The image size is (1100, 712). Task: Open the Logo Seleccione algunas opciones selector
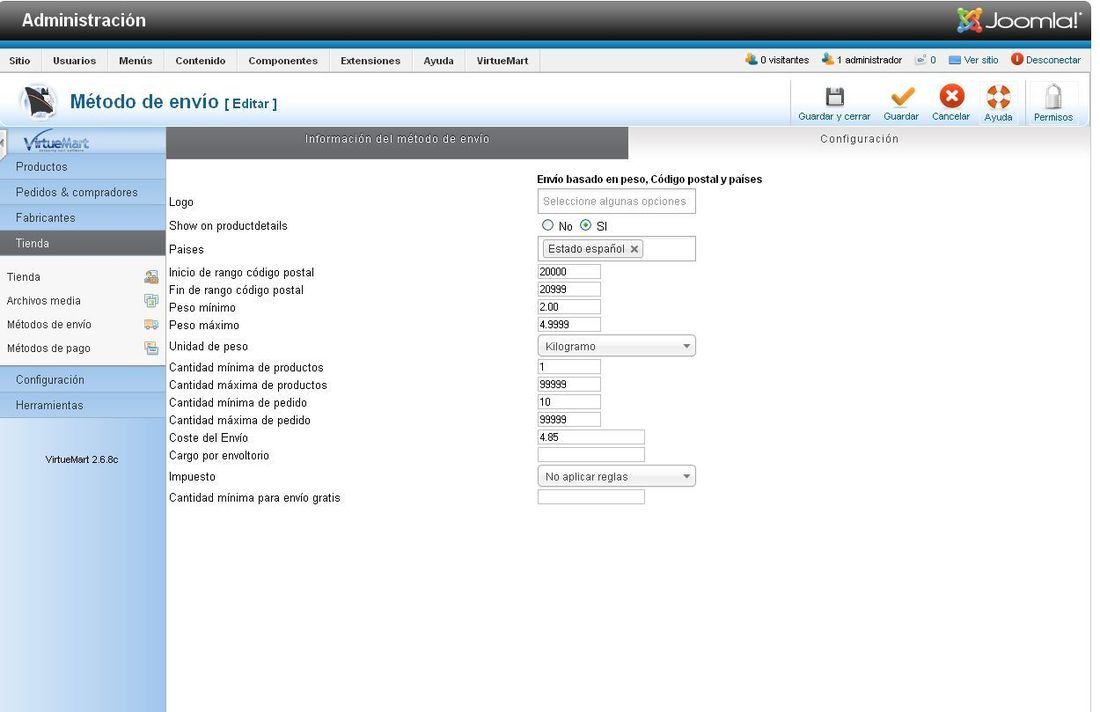616,201
